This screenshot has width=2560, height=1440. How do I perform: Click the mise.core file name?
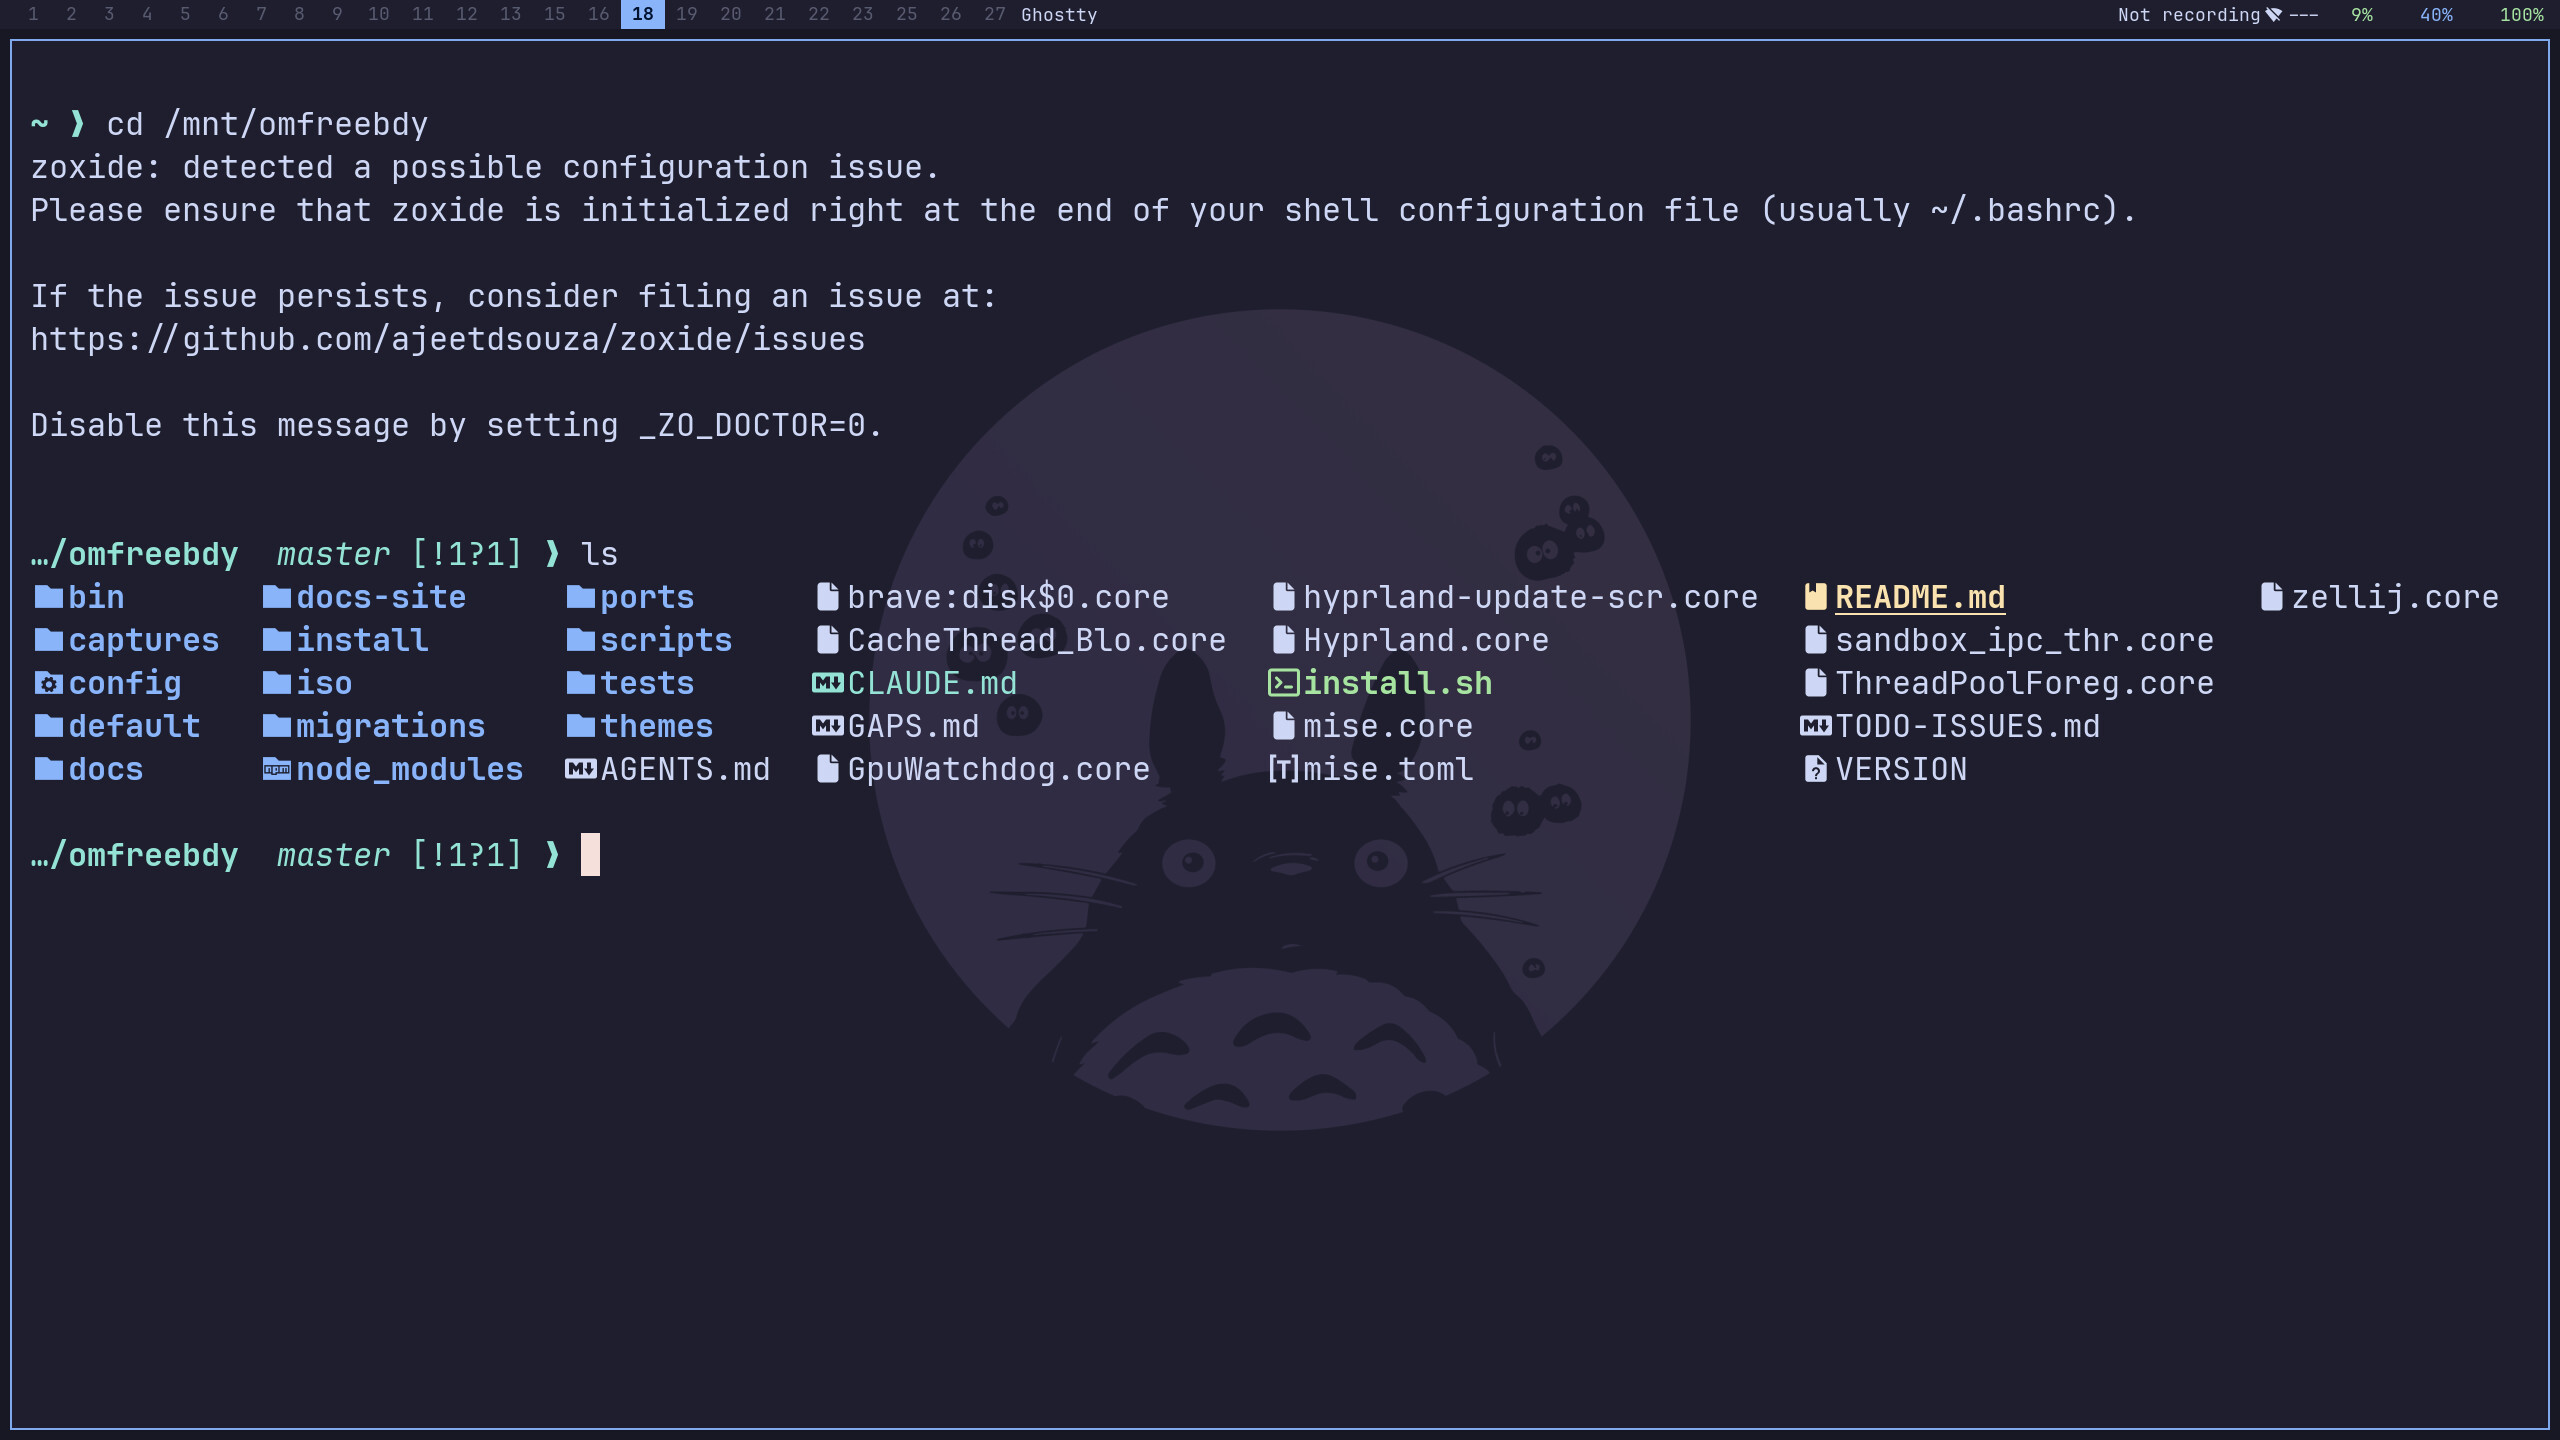[1388, 726]
